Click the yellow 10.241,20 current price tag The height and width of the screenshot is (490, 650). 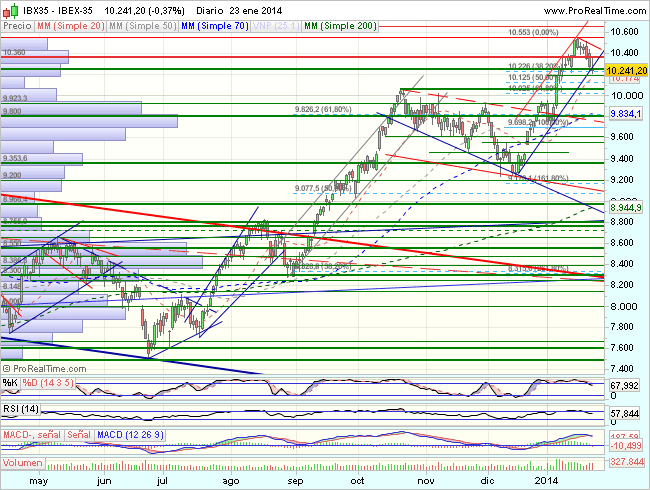(x=626, y=70)
